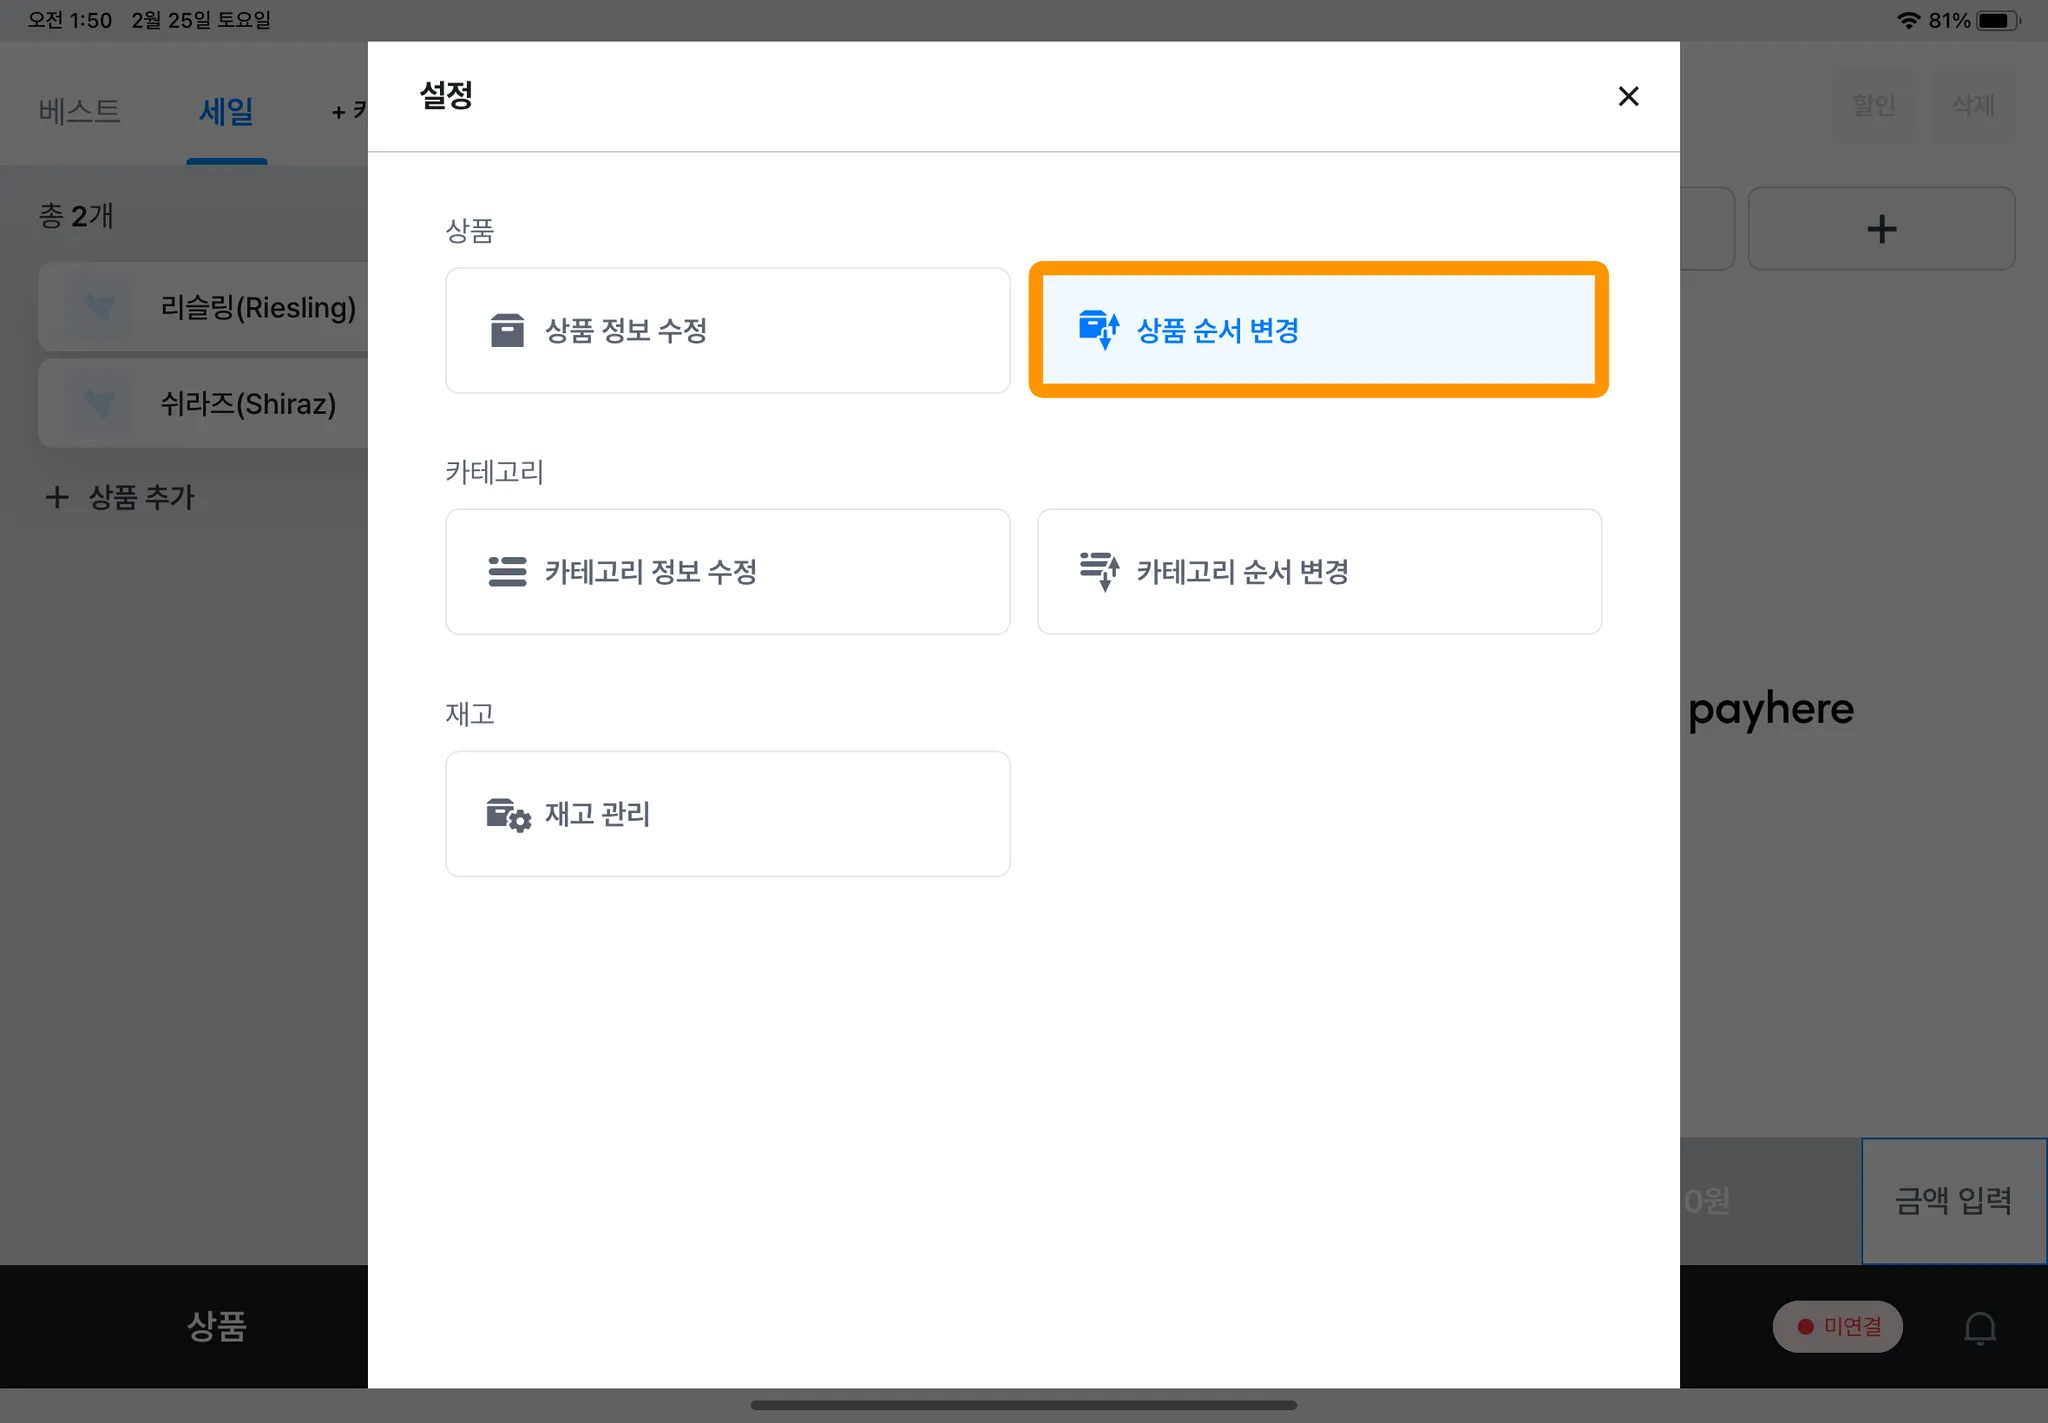Viewport: 2048px width, 1423px height.
Task: Tap the notification bell icon
Action: 1979,1328
